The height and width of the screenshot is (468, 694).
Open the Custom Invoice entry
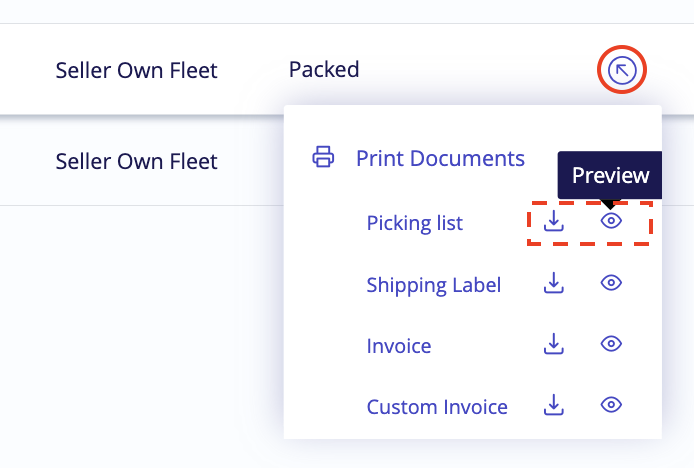[x=437, y=407]
